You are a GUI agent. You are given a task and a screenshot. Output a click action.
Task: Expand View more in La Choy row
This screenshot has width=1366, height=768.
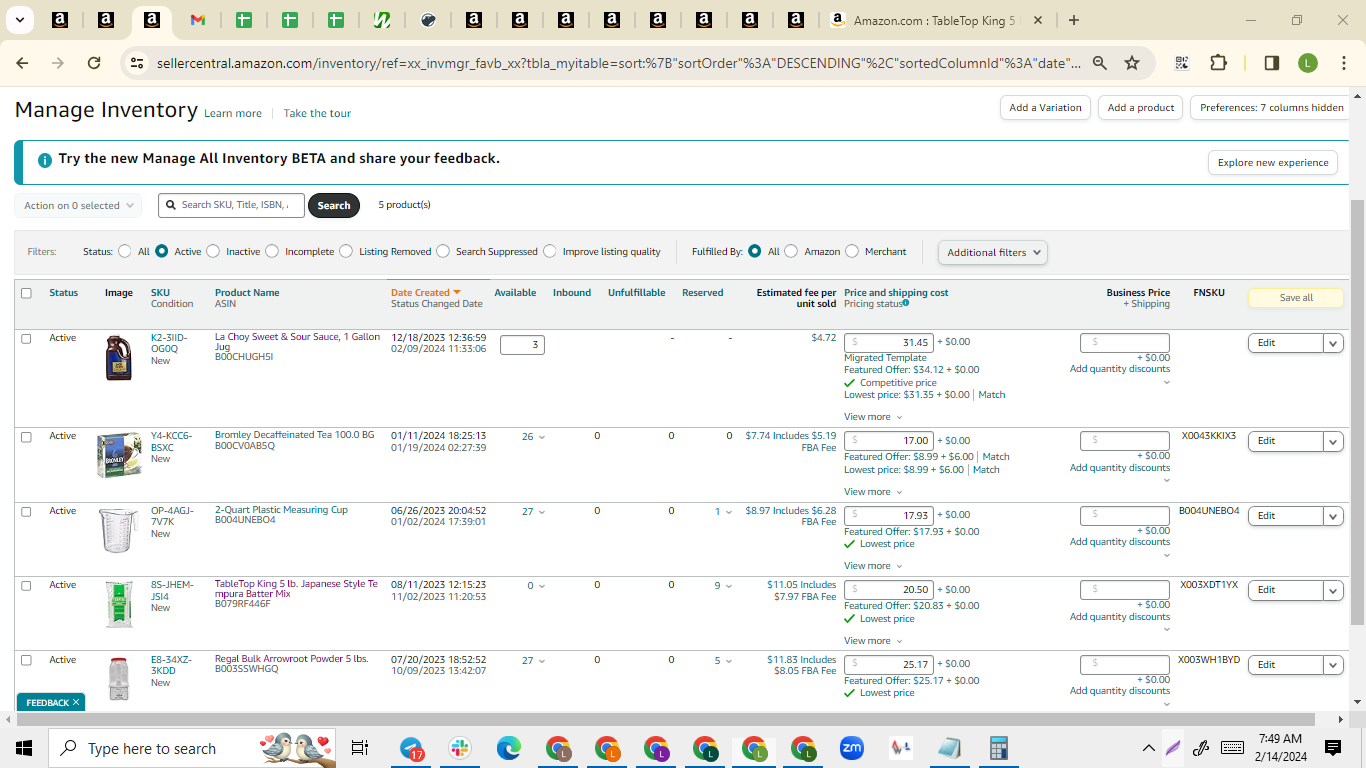click(873, 417)
